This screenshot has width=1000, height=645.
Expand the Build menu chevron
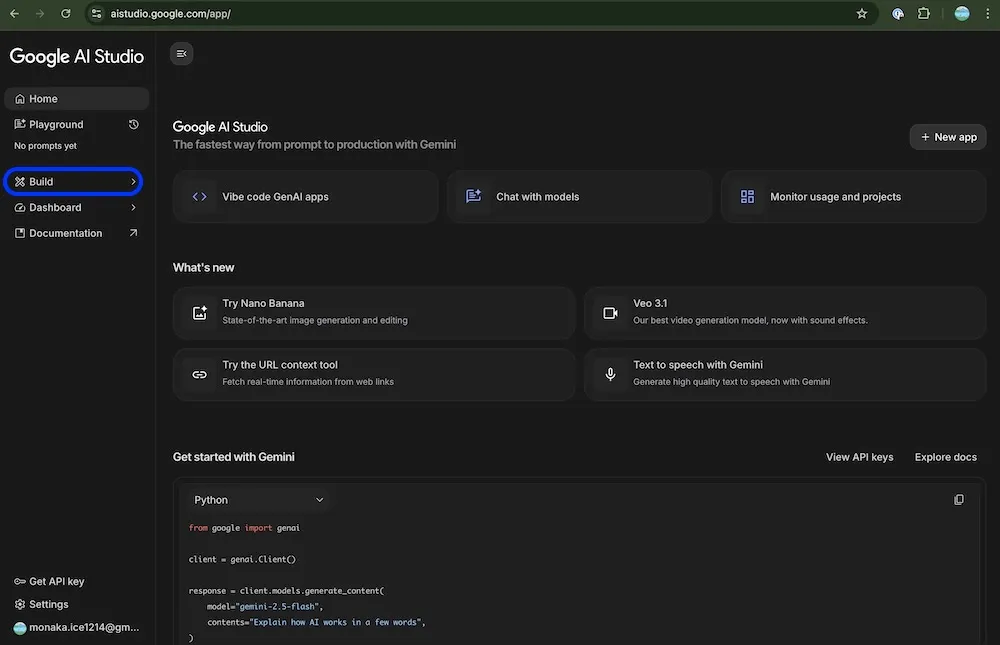coord(133,182)
